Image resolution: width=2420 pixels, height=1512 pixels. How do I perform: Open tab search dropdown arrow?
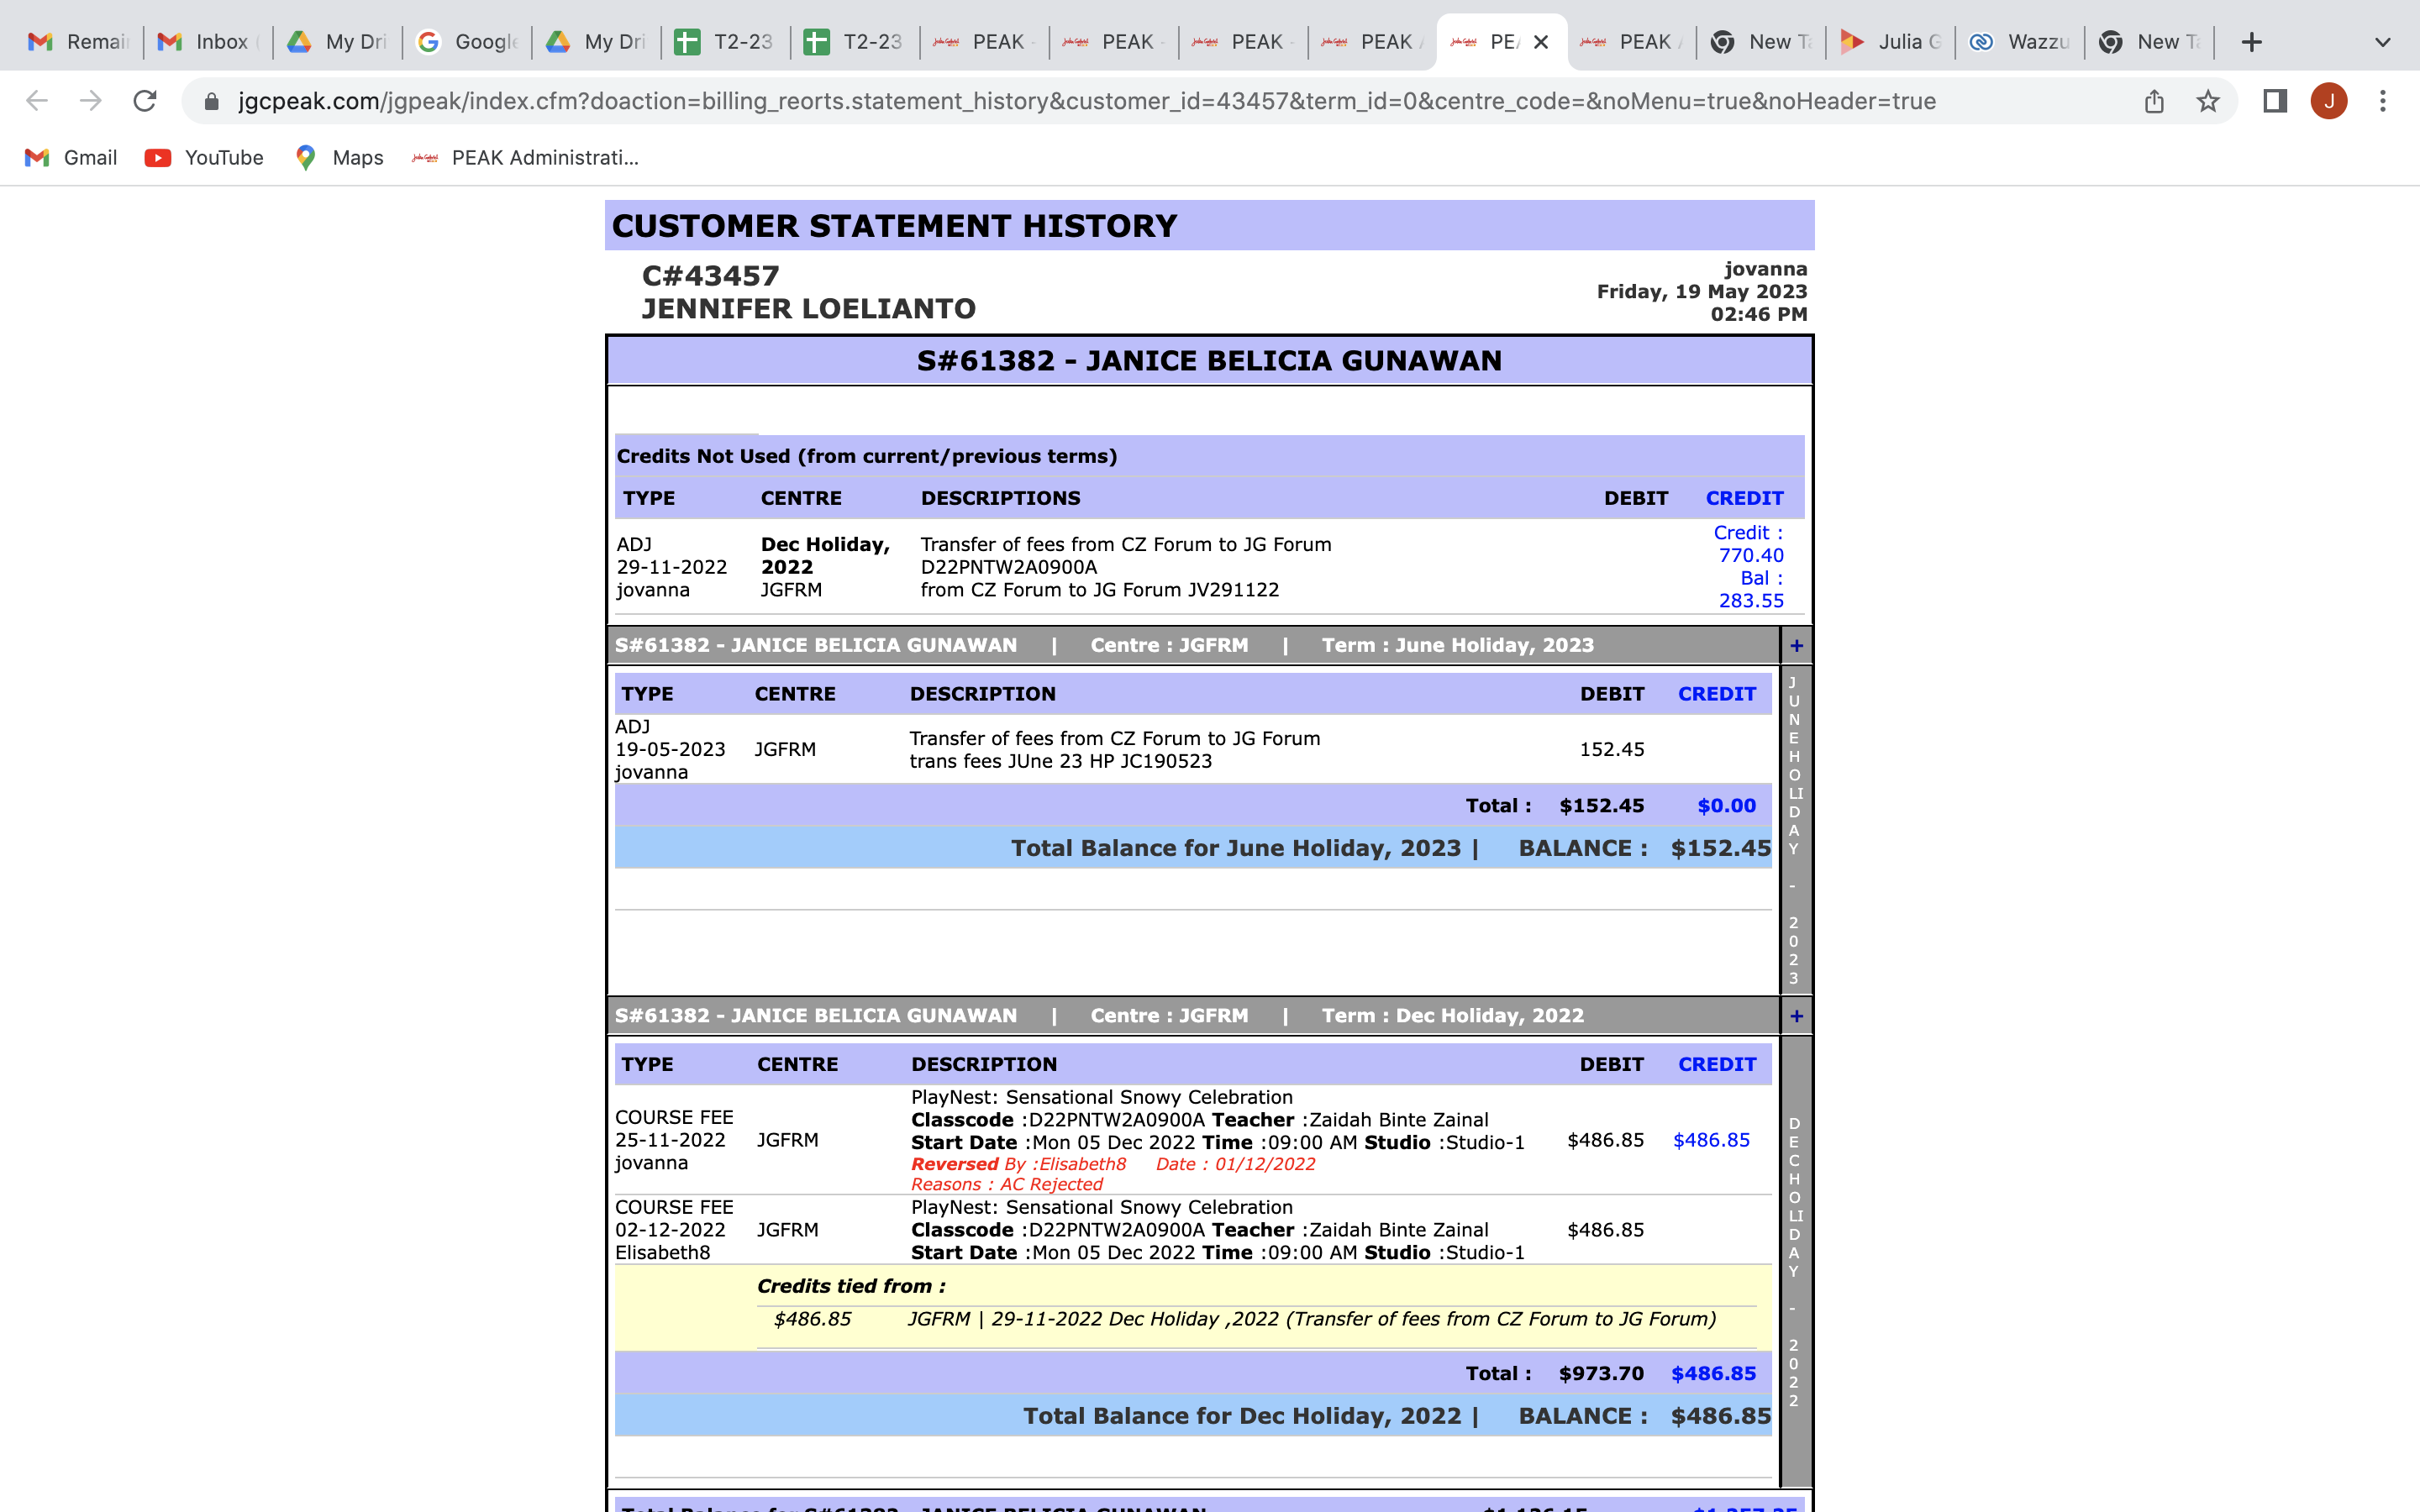tap(2382, 42)
